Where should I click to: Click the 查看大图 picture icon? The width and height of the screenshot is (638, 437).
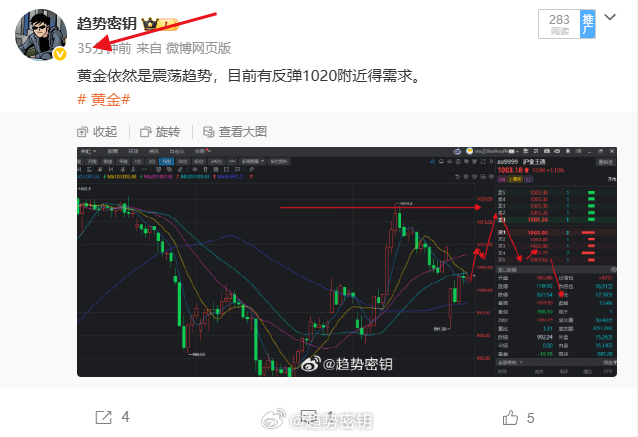(208, 132)
